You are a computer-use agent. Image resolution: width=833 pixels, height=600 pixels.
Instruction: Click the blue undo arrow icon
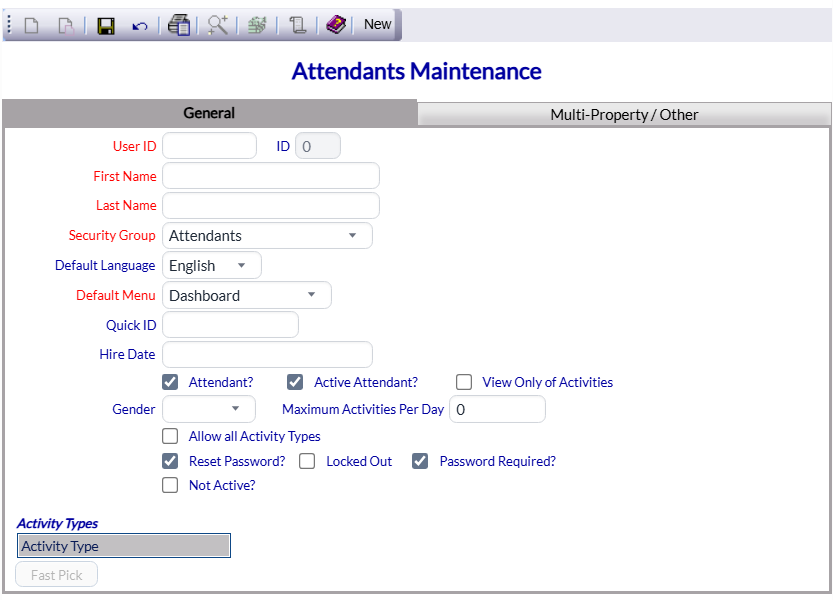pyautogui.click(x=139, y=25)
